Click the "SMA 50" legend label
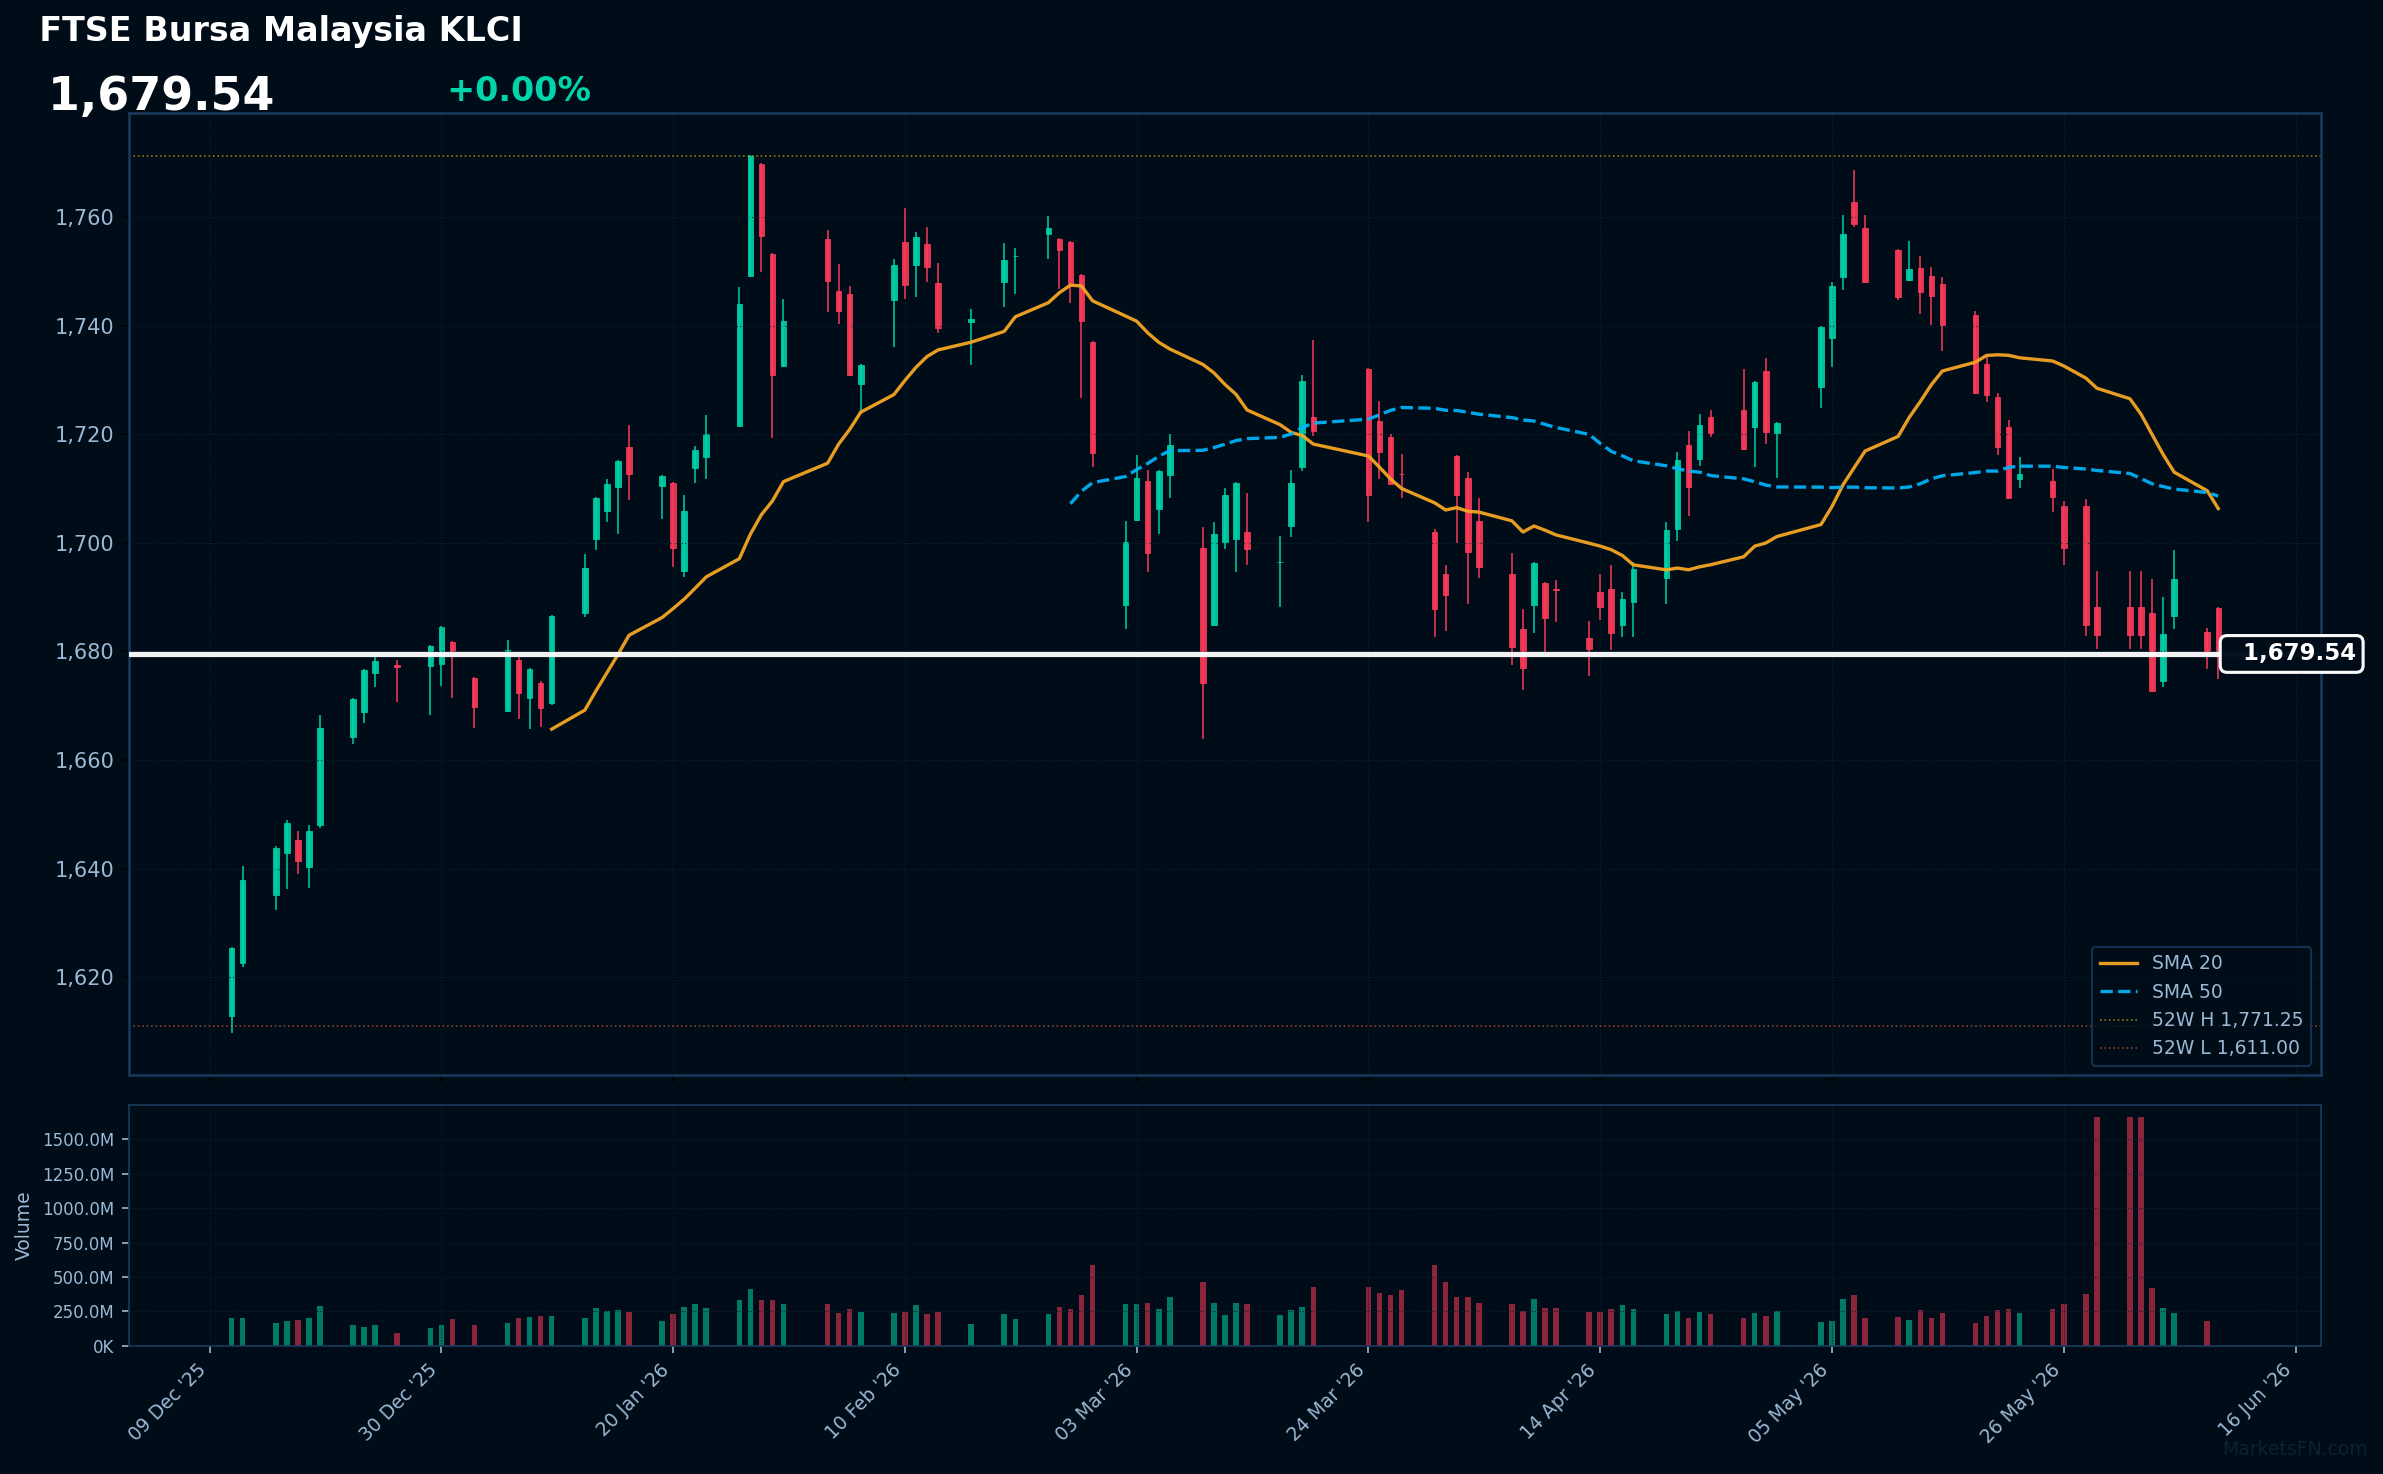The width and height of the screenshot is (2383, 1474). [2187, 992]
